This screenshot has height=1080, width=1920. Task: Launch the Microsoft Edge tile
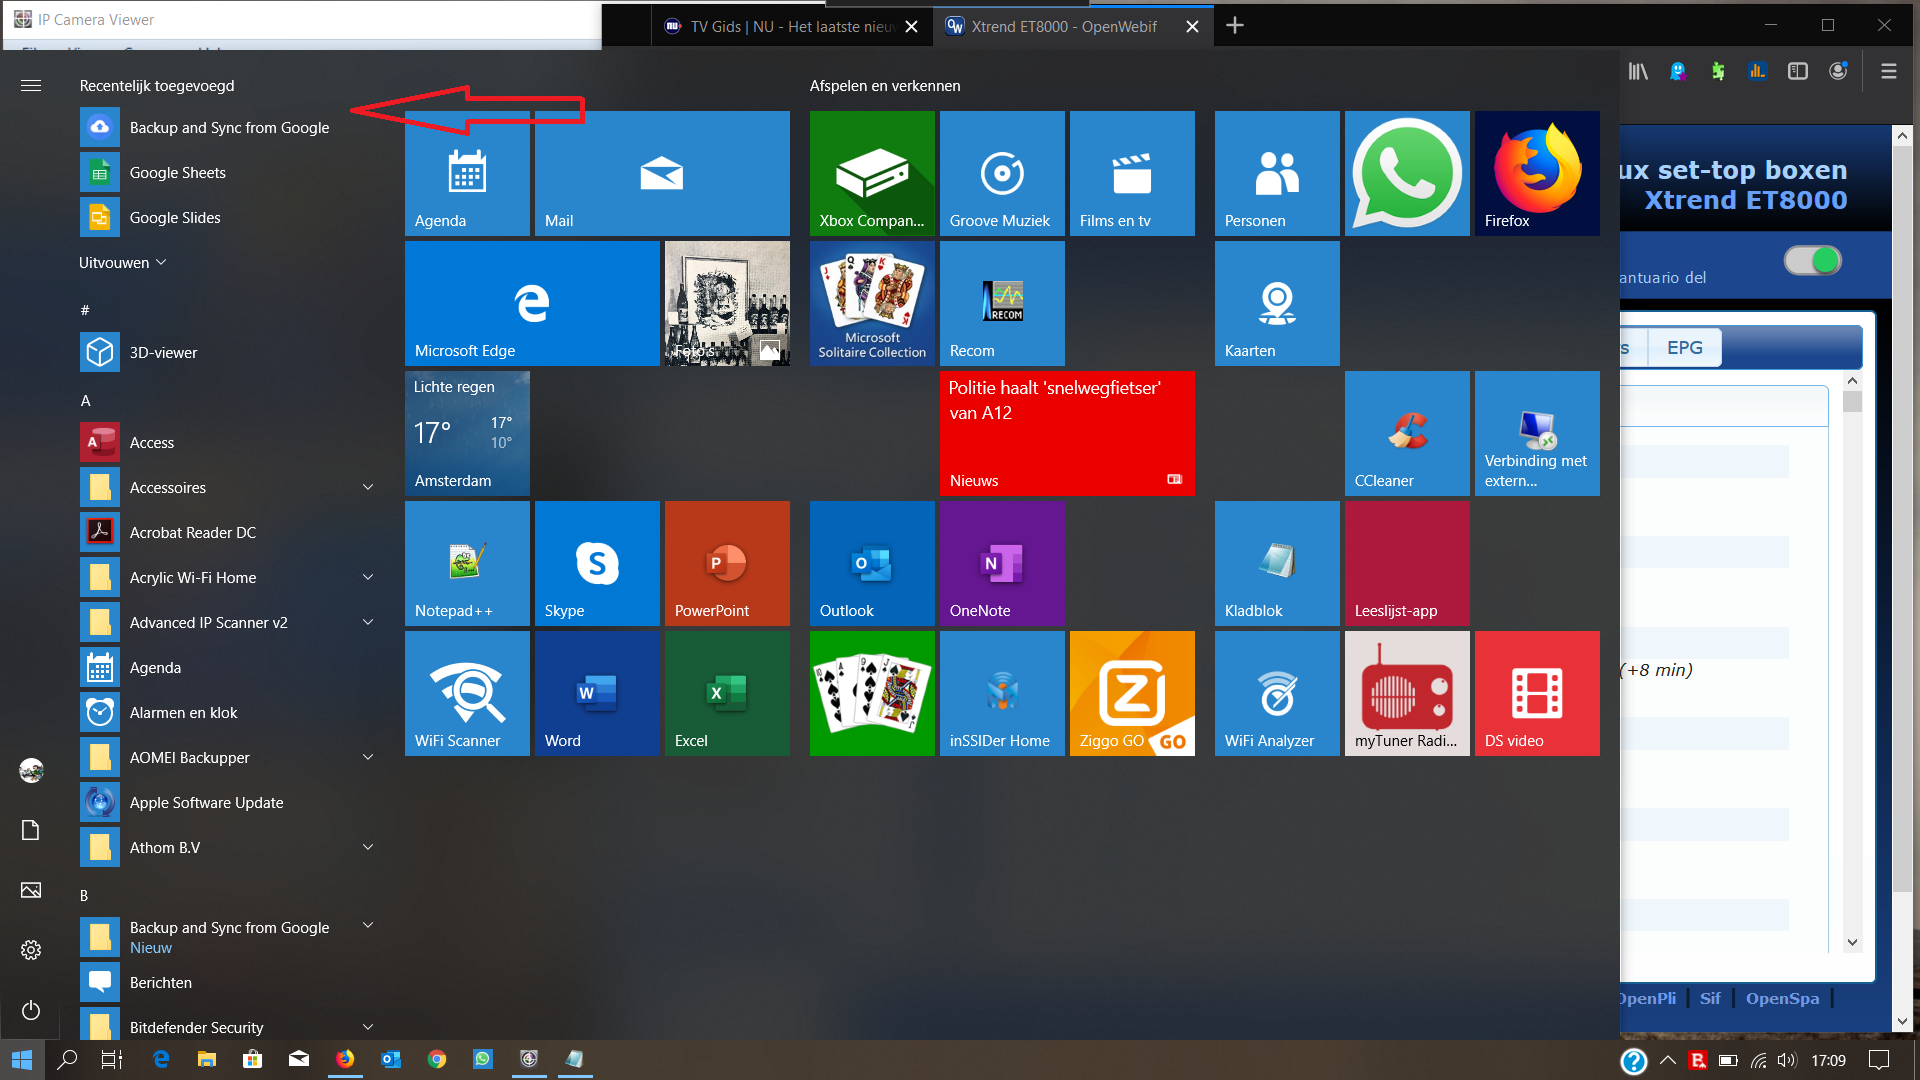click(532, 303)
